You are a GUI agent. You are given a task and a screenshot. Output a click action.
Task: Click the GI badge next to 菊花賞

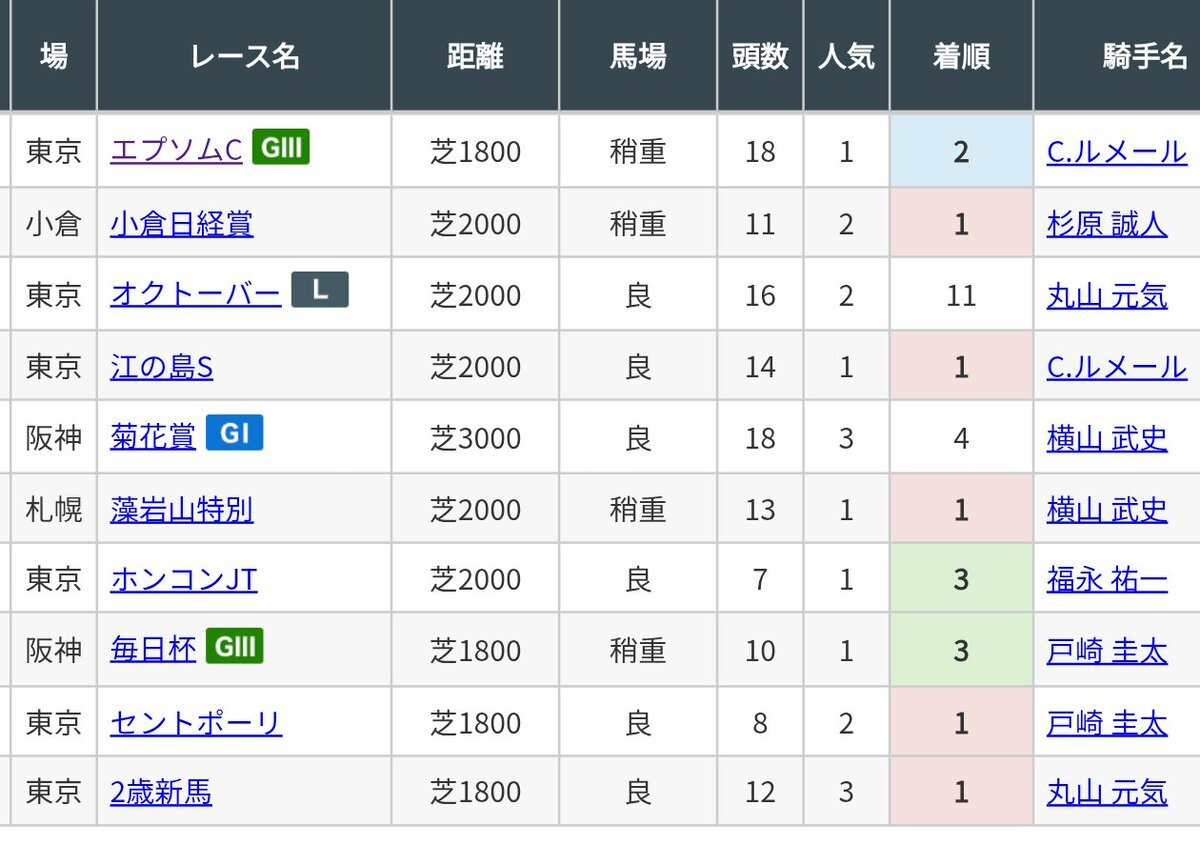[x=234, y=434]
